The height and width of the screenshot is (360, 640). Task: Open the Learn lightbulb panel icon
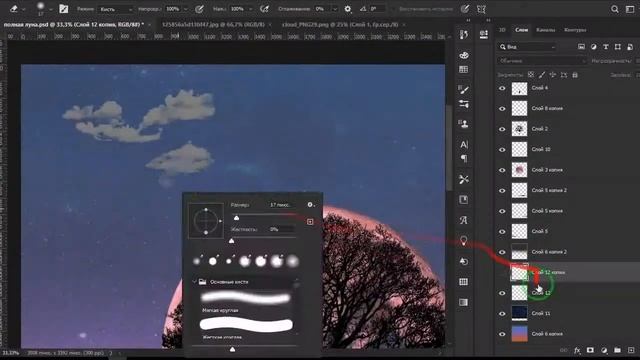coord(464,241)
